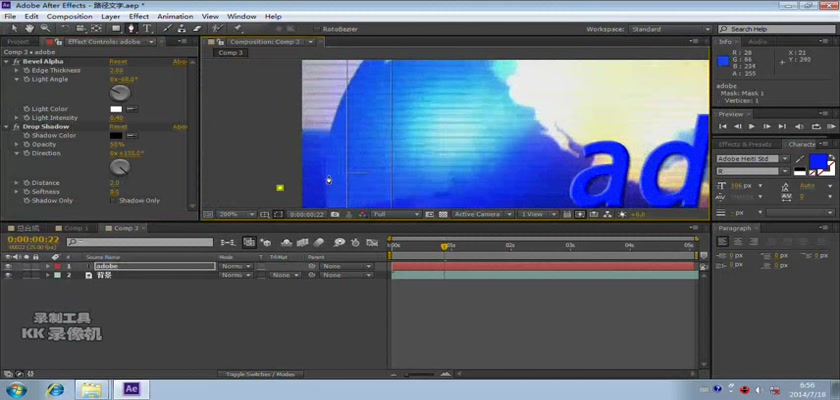Switch to the Effects & Presets tab
Image resolution: width=840 pixels, height=400 pixels.
point(745,145)
